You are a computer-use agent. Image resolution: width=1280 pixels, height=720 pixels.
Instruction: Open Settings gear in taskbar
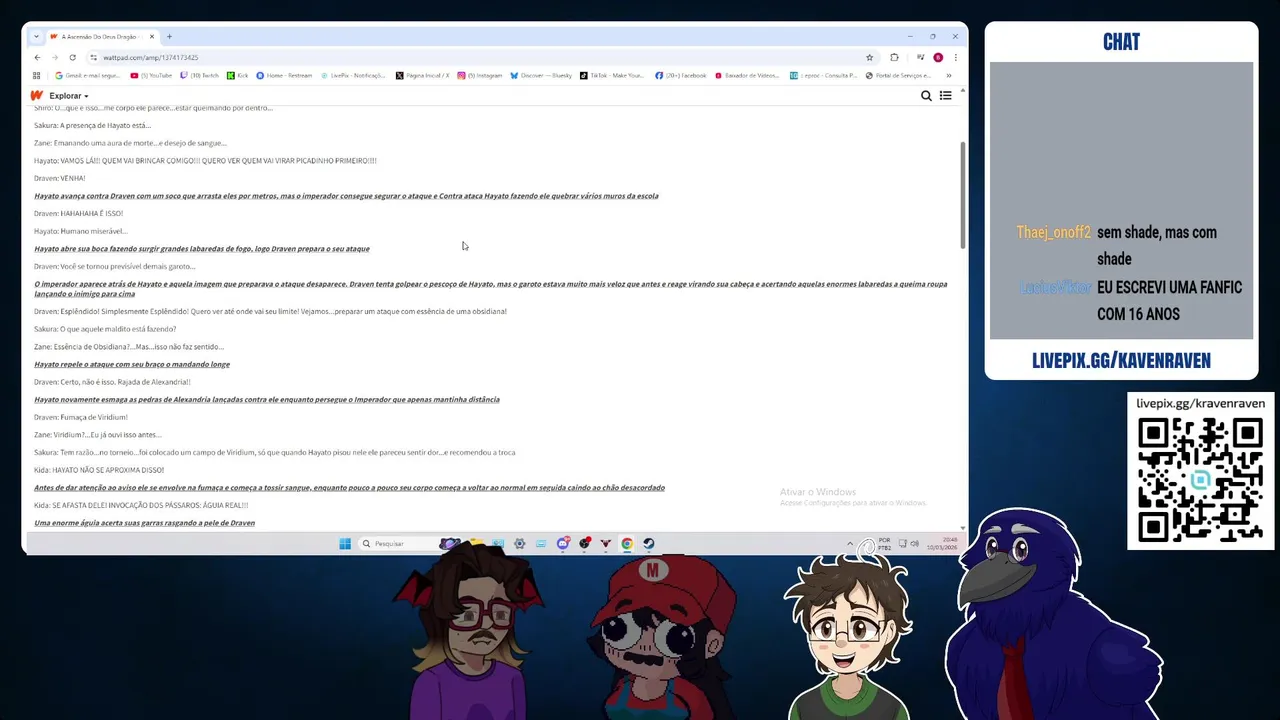pyautogui.click(x=519, y=544)
